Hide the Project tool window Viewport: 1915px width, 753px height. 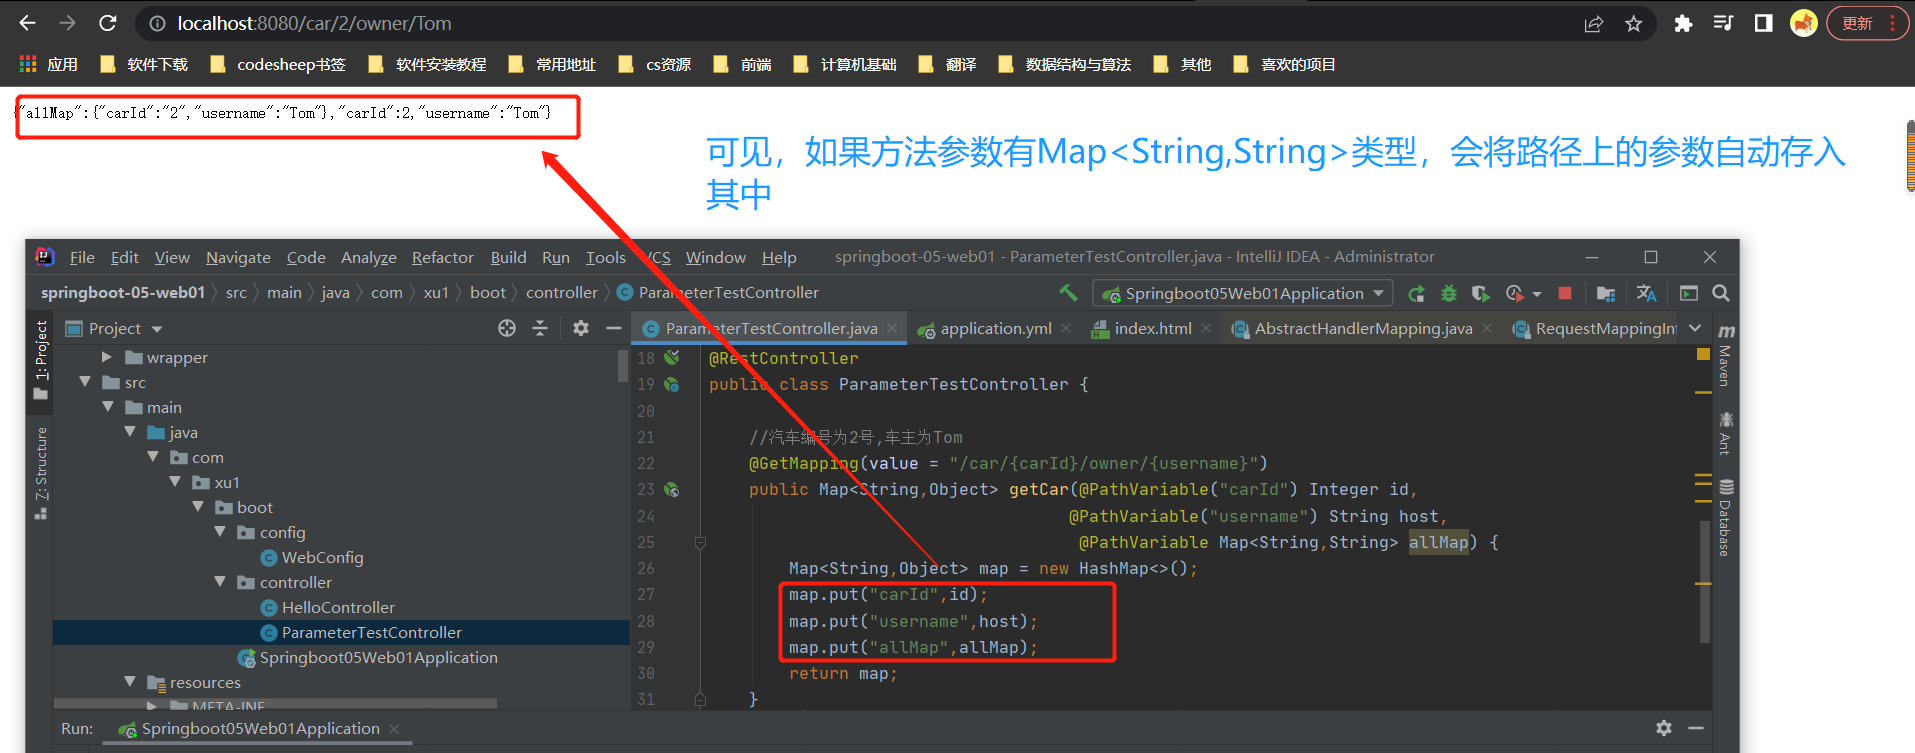point(614,328)
